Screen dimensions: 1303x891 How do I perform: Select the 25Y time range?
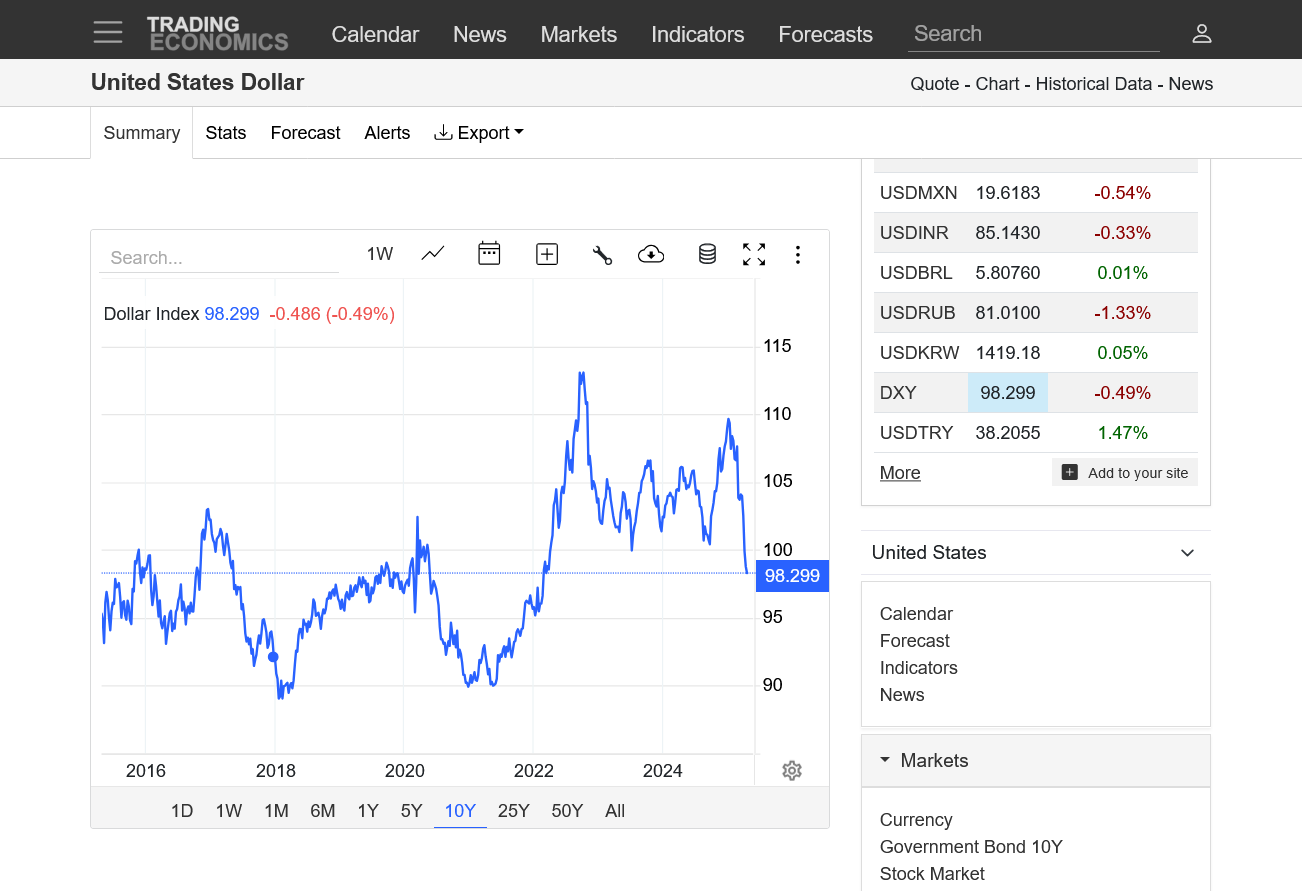click(x=513, y=811)
